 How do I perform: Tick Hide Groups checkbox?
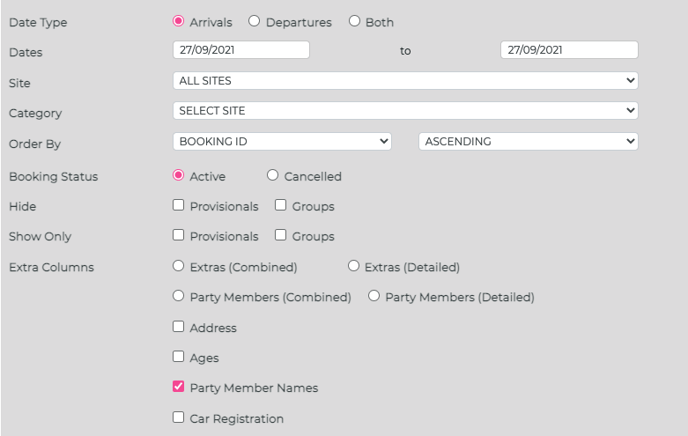pos(280,205)
